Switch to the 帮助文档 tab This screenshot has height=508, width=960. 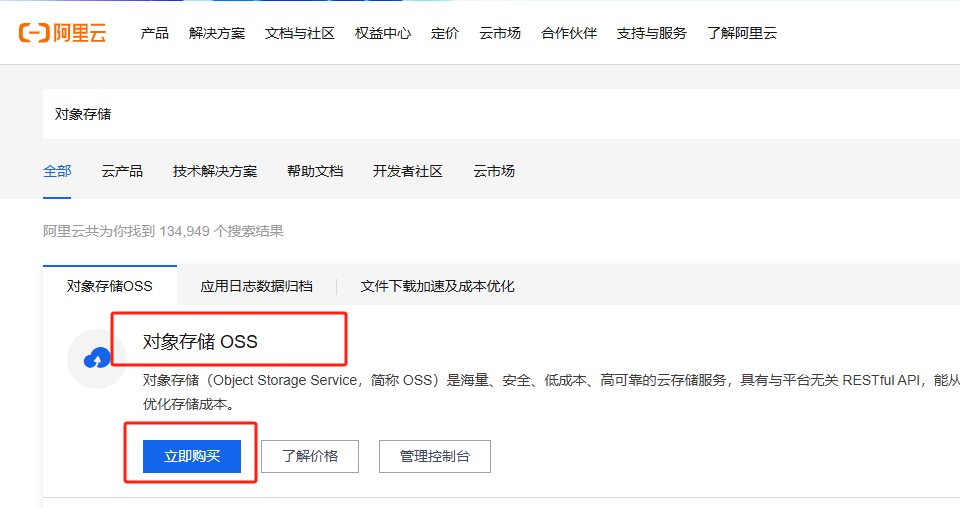pyautogui.click(x=315, y=171)
